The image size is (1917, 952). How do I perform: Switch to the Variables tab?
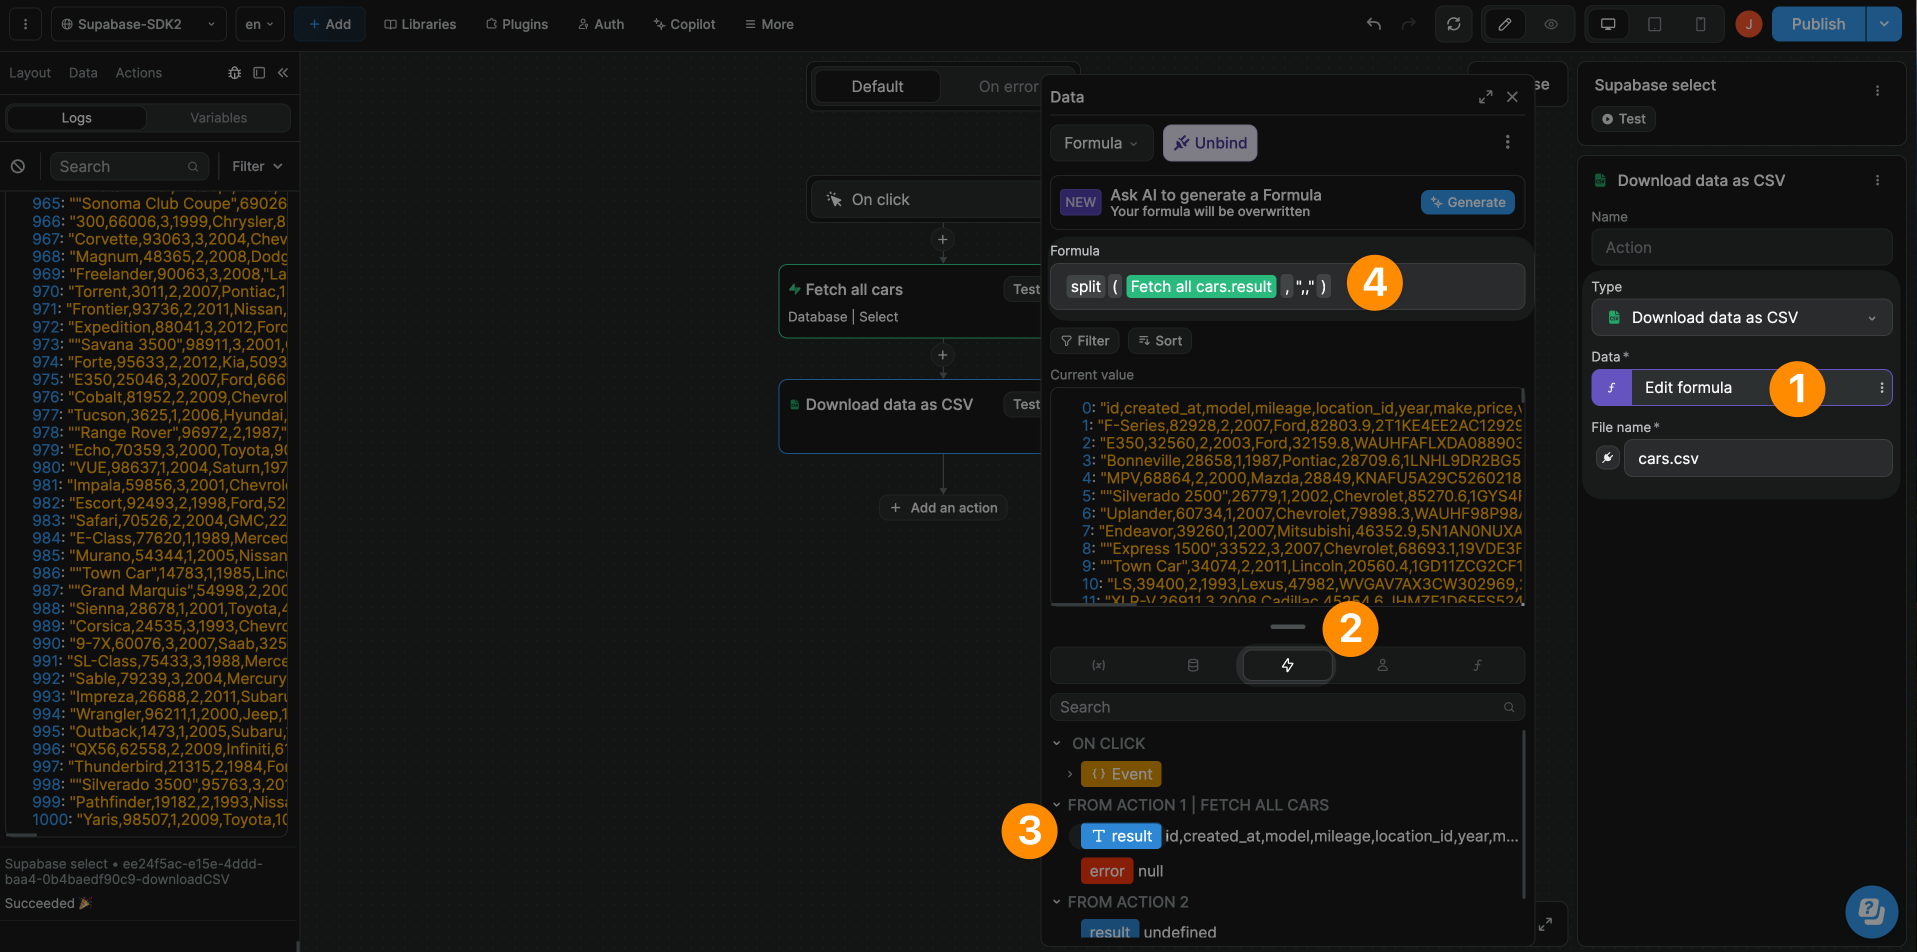click(x=218, y=118)
